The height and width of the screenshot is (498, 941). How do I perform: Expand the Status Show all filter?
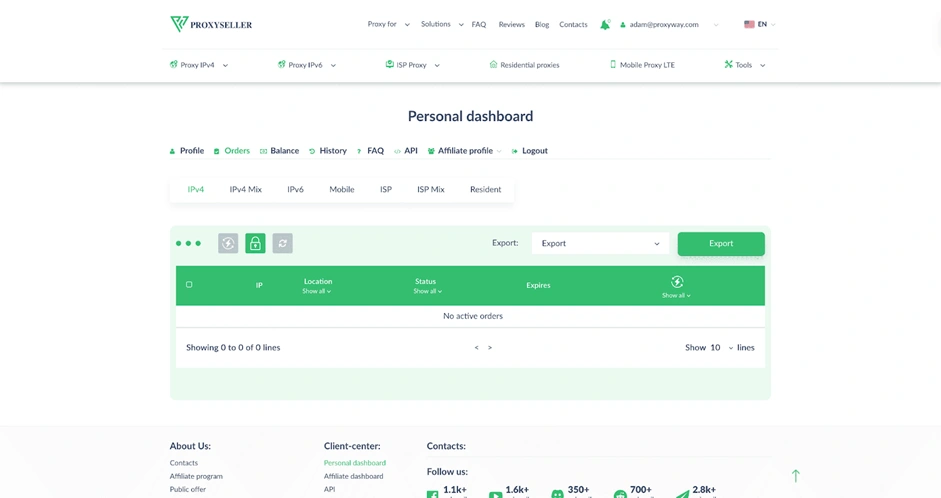pyautogui.click(x=427, y=292)
